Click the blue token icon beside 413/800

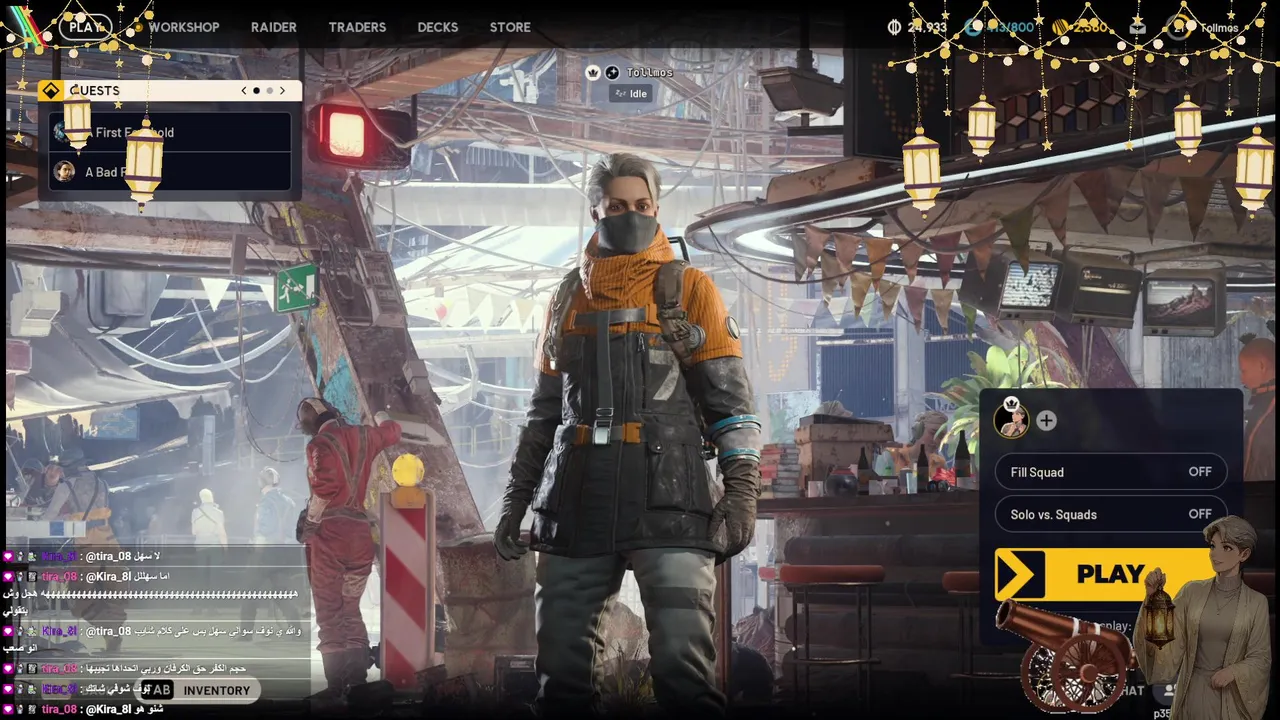coord(973,27)
